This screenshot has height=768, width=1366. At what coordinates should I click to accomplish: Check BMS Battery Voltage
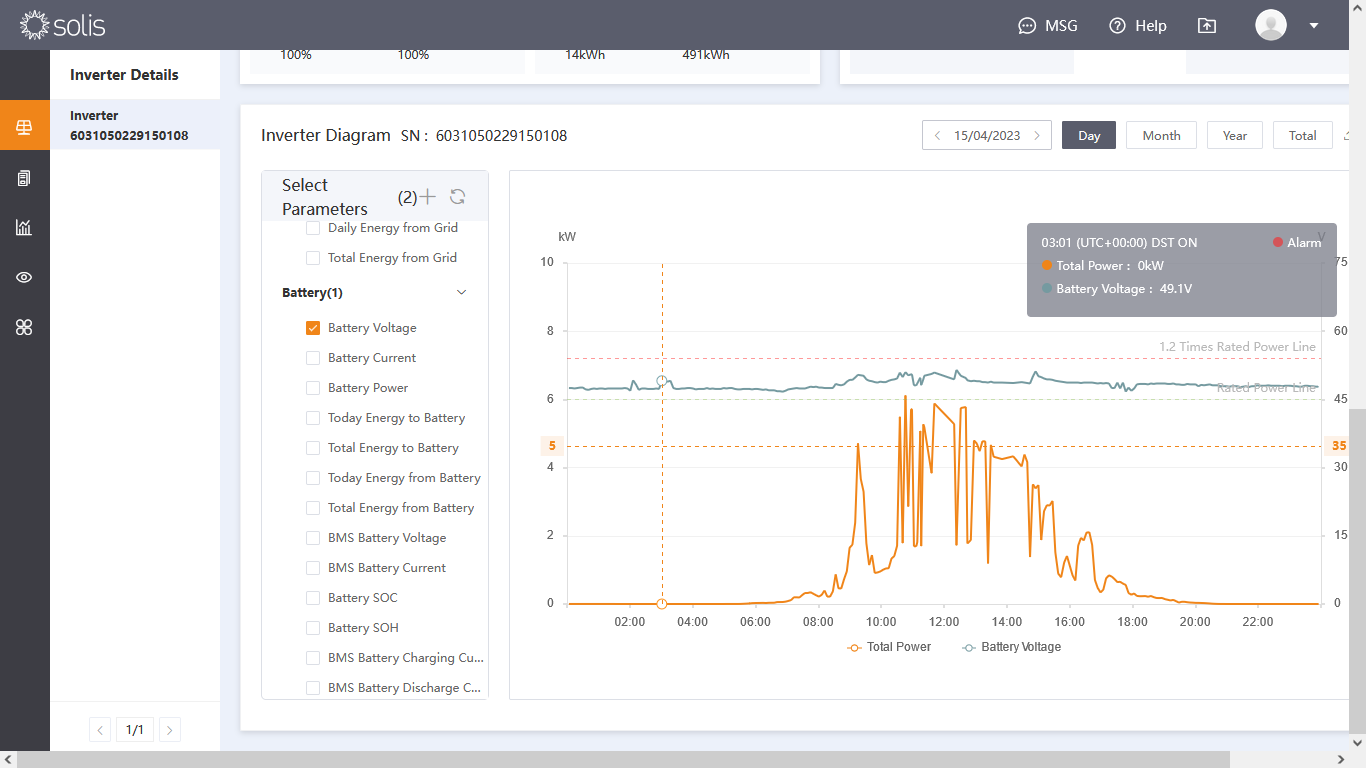(313, 538)
